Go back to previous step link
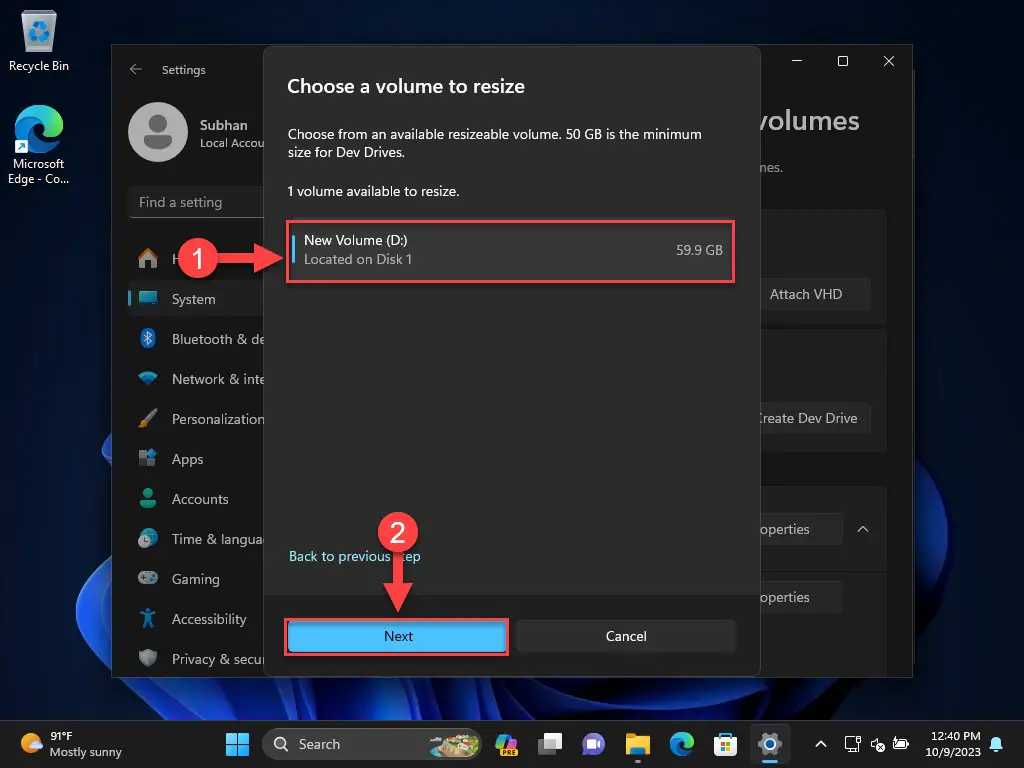This screenshot has height=768, width=1024. pos(355,556)
